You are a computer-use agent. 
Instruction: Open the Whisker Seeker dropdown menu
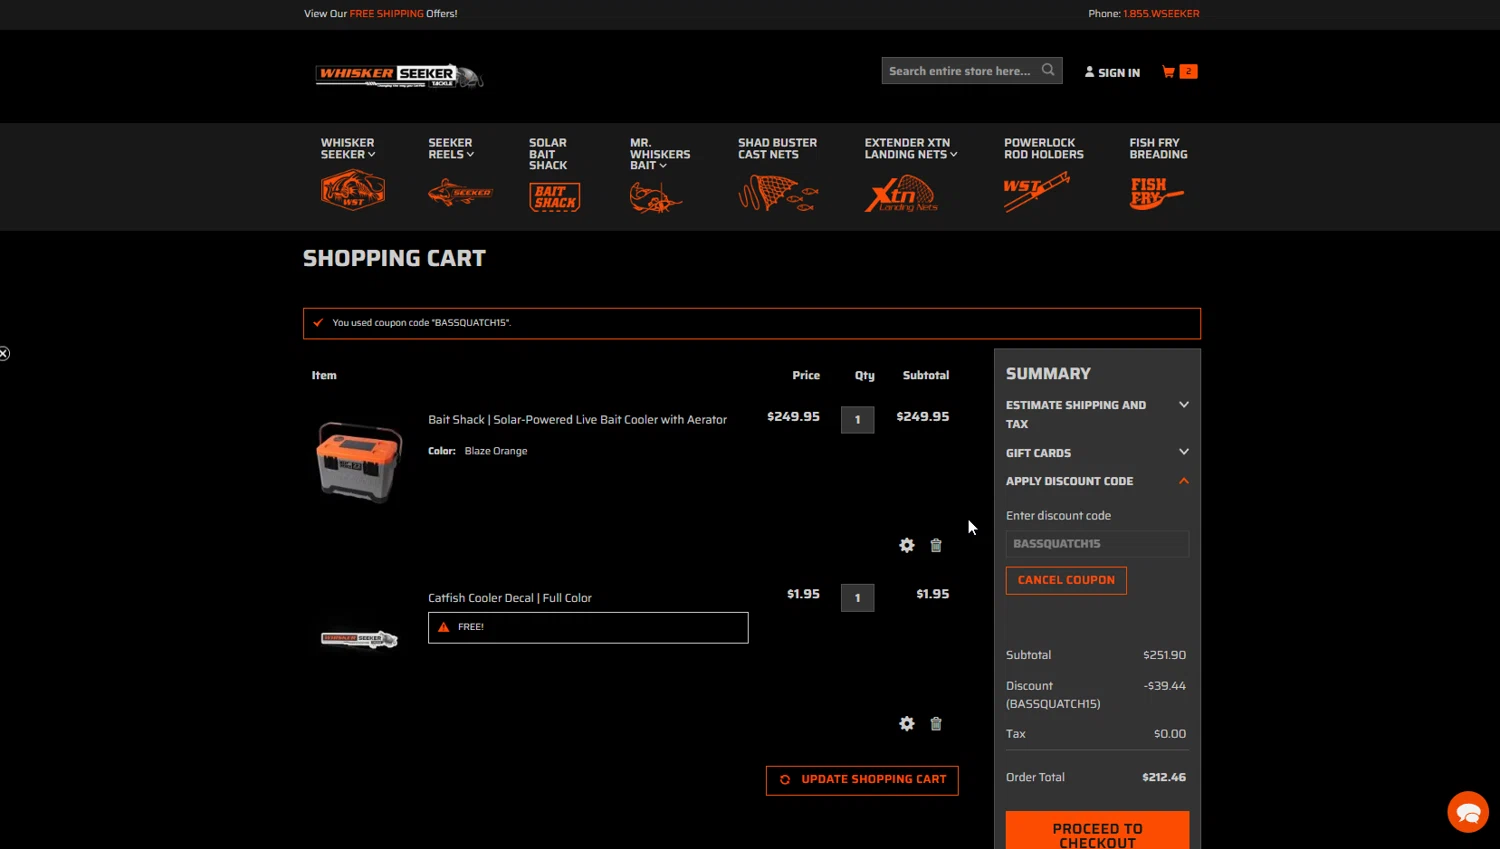click(x=348, y=148)
